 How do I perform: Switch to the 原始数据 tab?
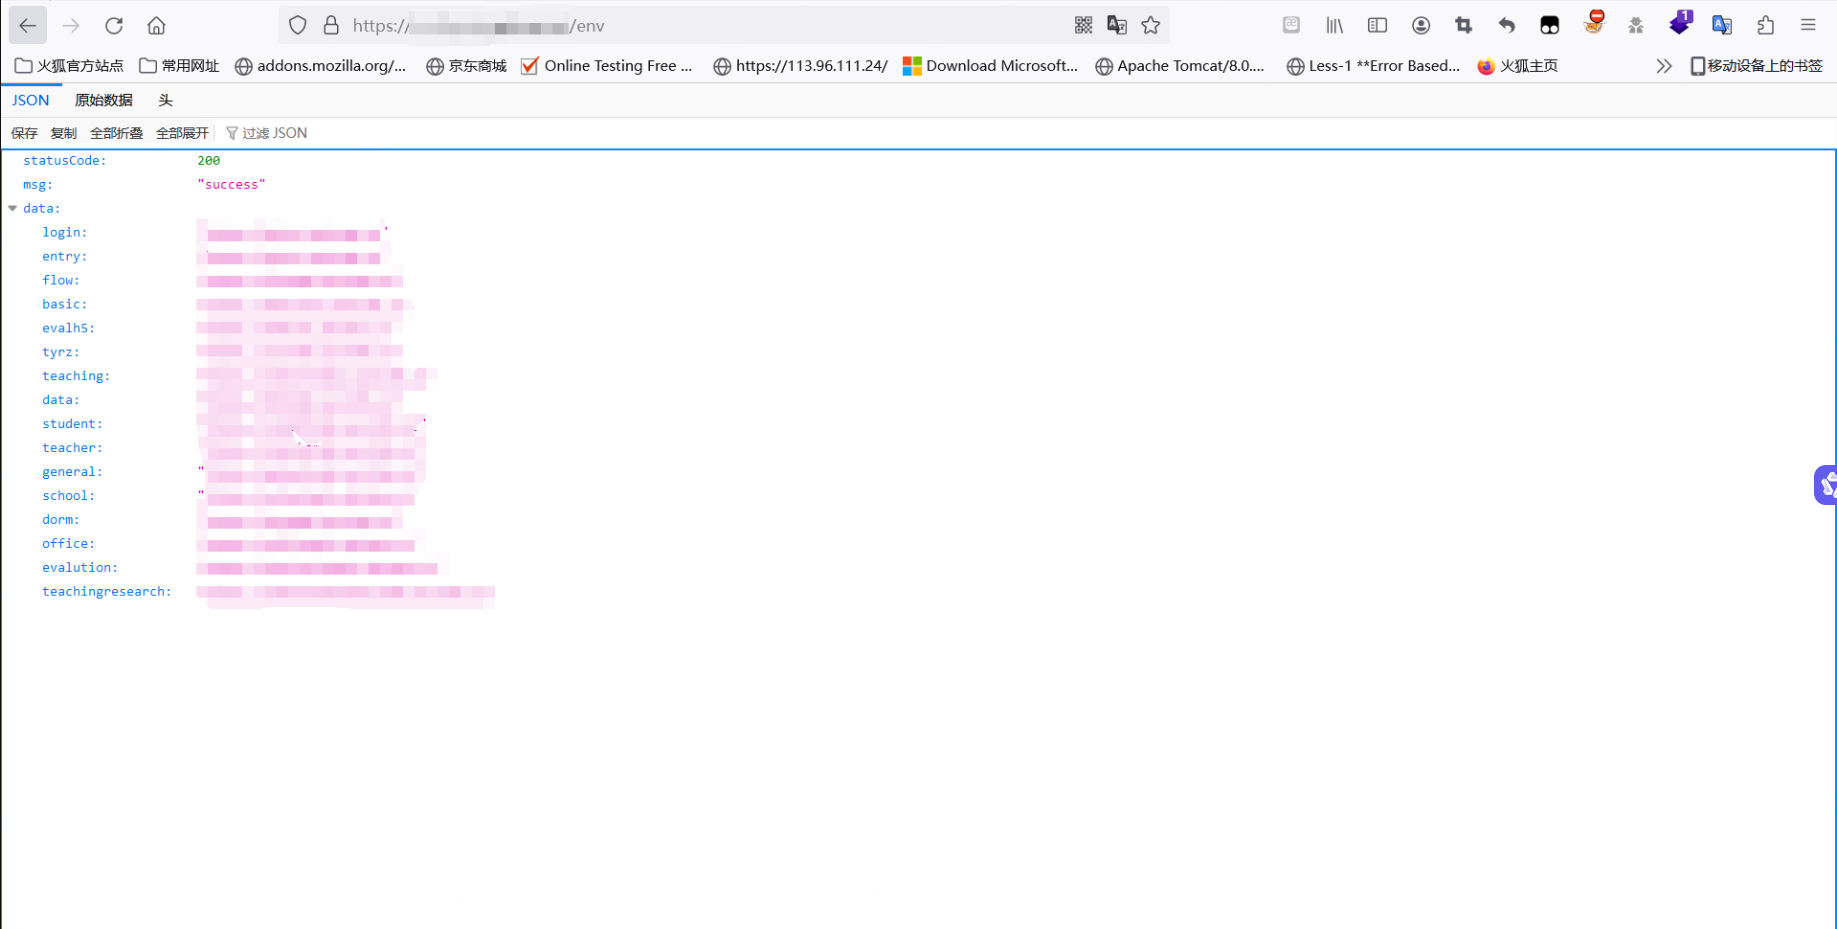click(x=103, y=100)
